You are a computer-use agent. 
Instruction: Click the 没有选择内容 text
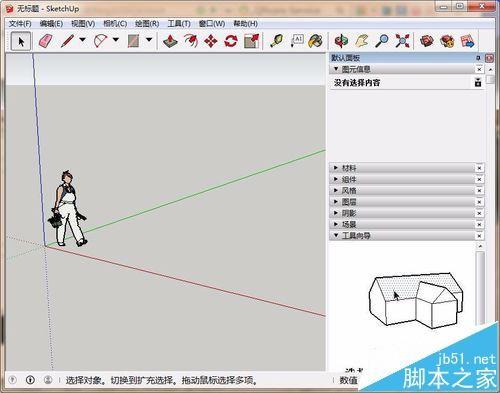point(357,82)
